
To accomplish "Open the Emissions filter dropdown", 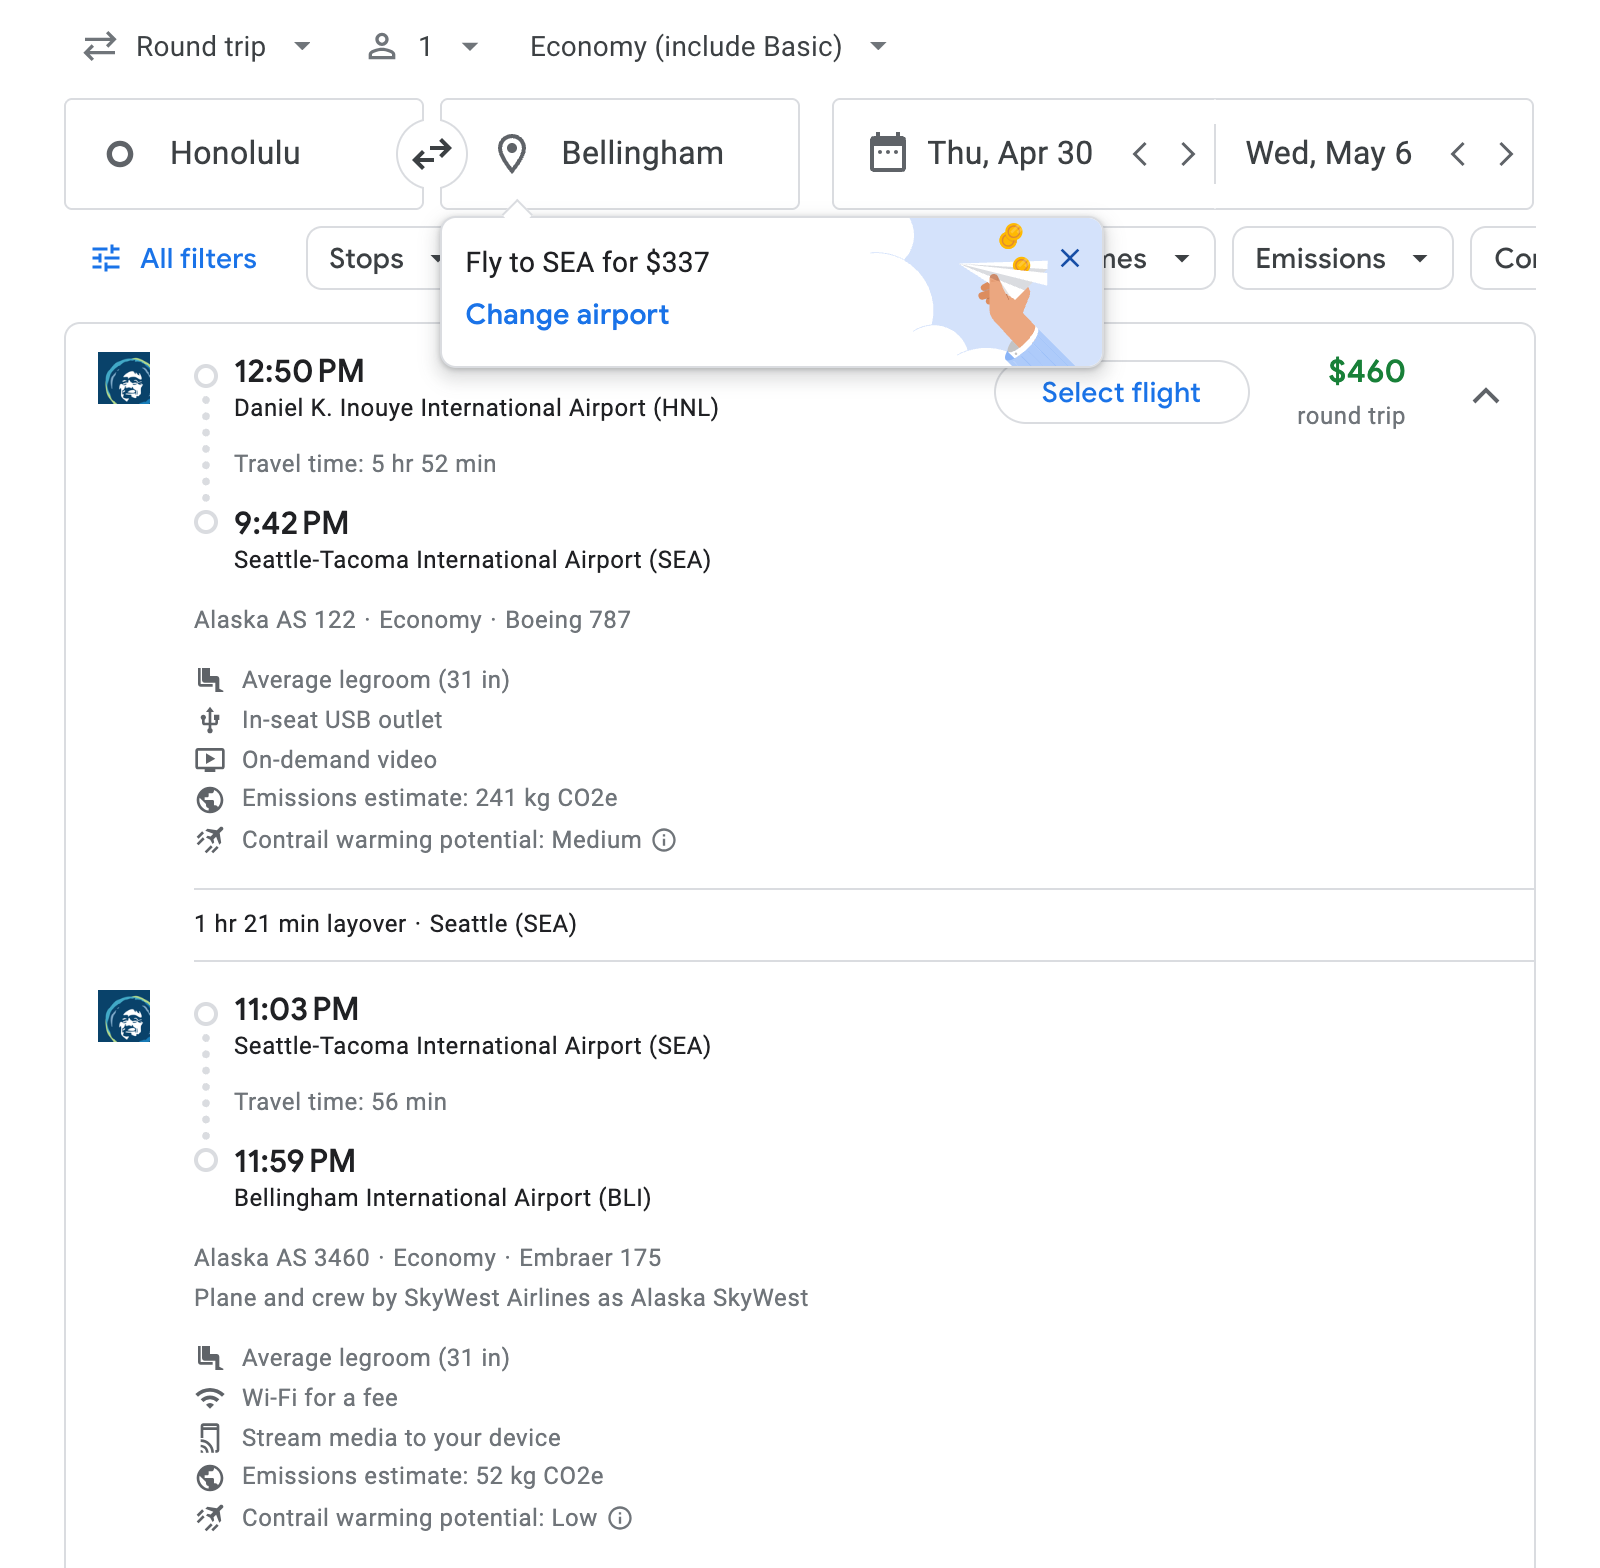I will click(x=1341, y=258).
